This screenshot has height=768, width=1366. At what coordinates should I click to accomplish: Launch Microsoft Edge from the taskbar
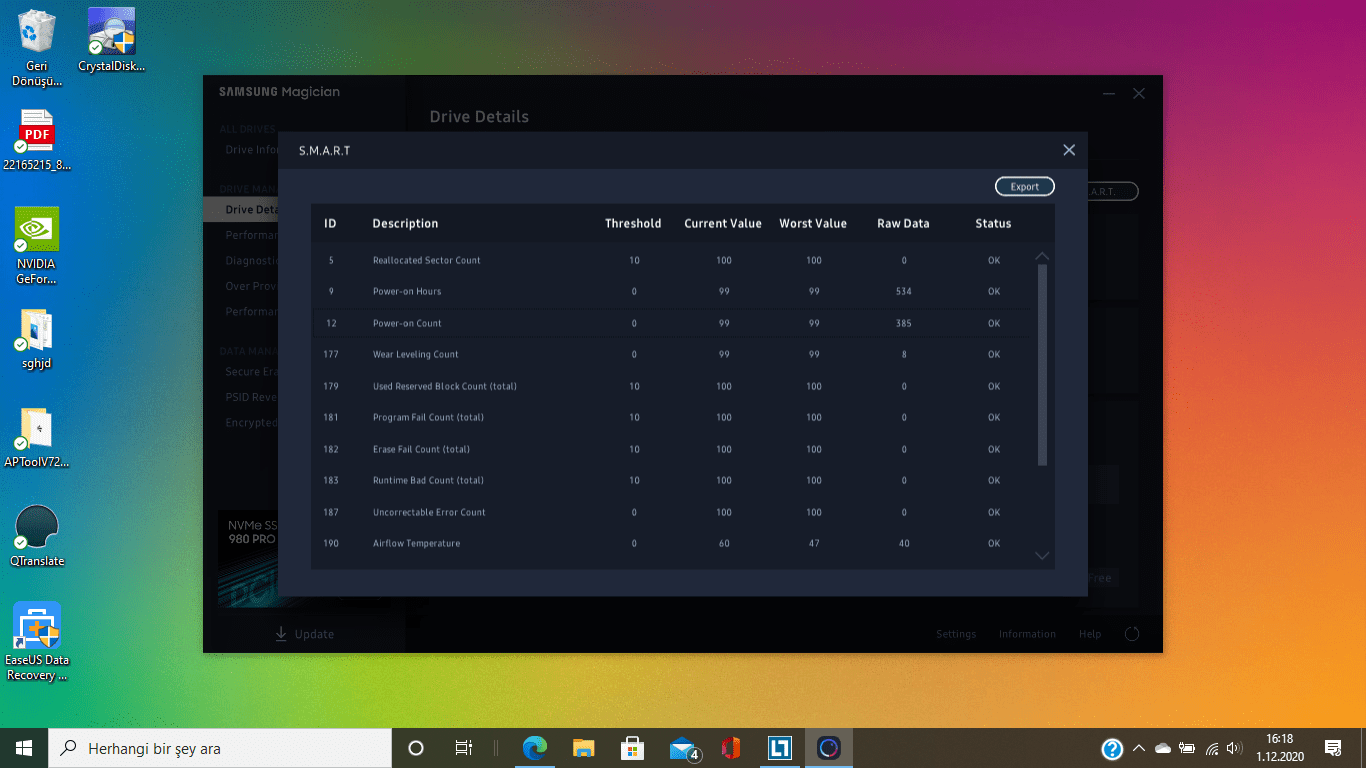[535, 748]
